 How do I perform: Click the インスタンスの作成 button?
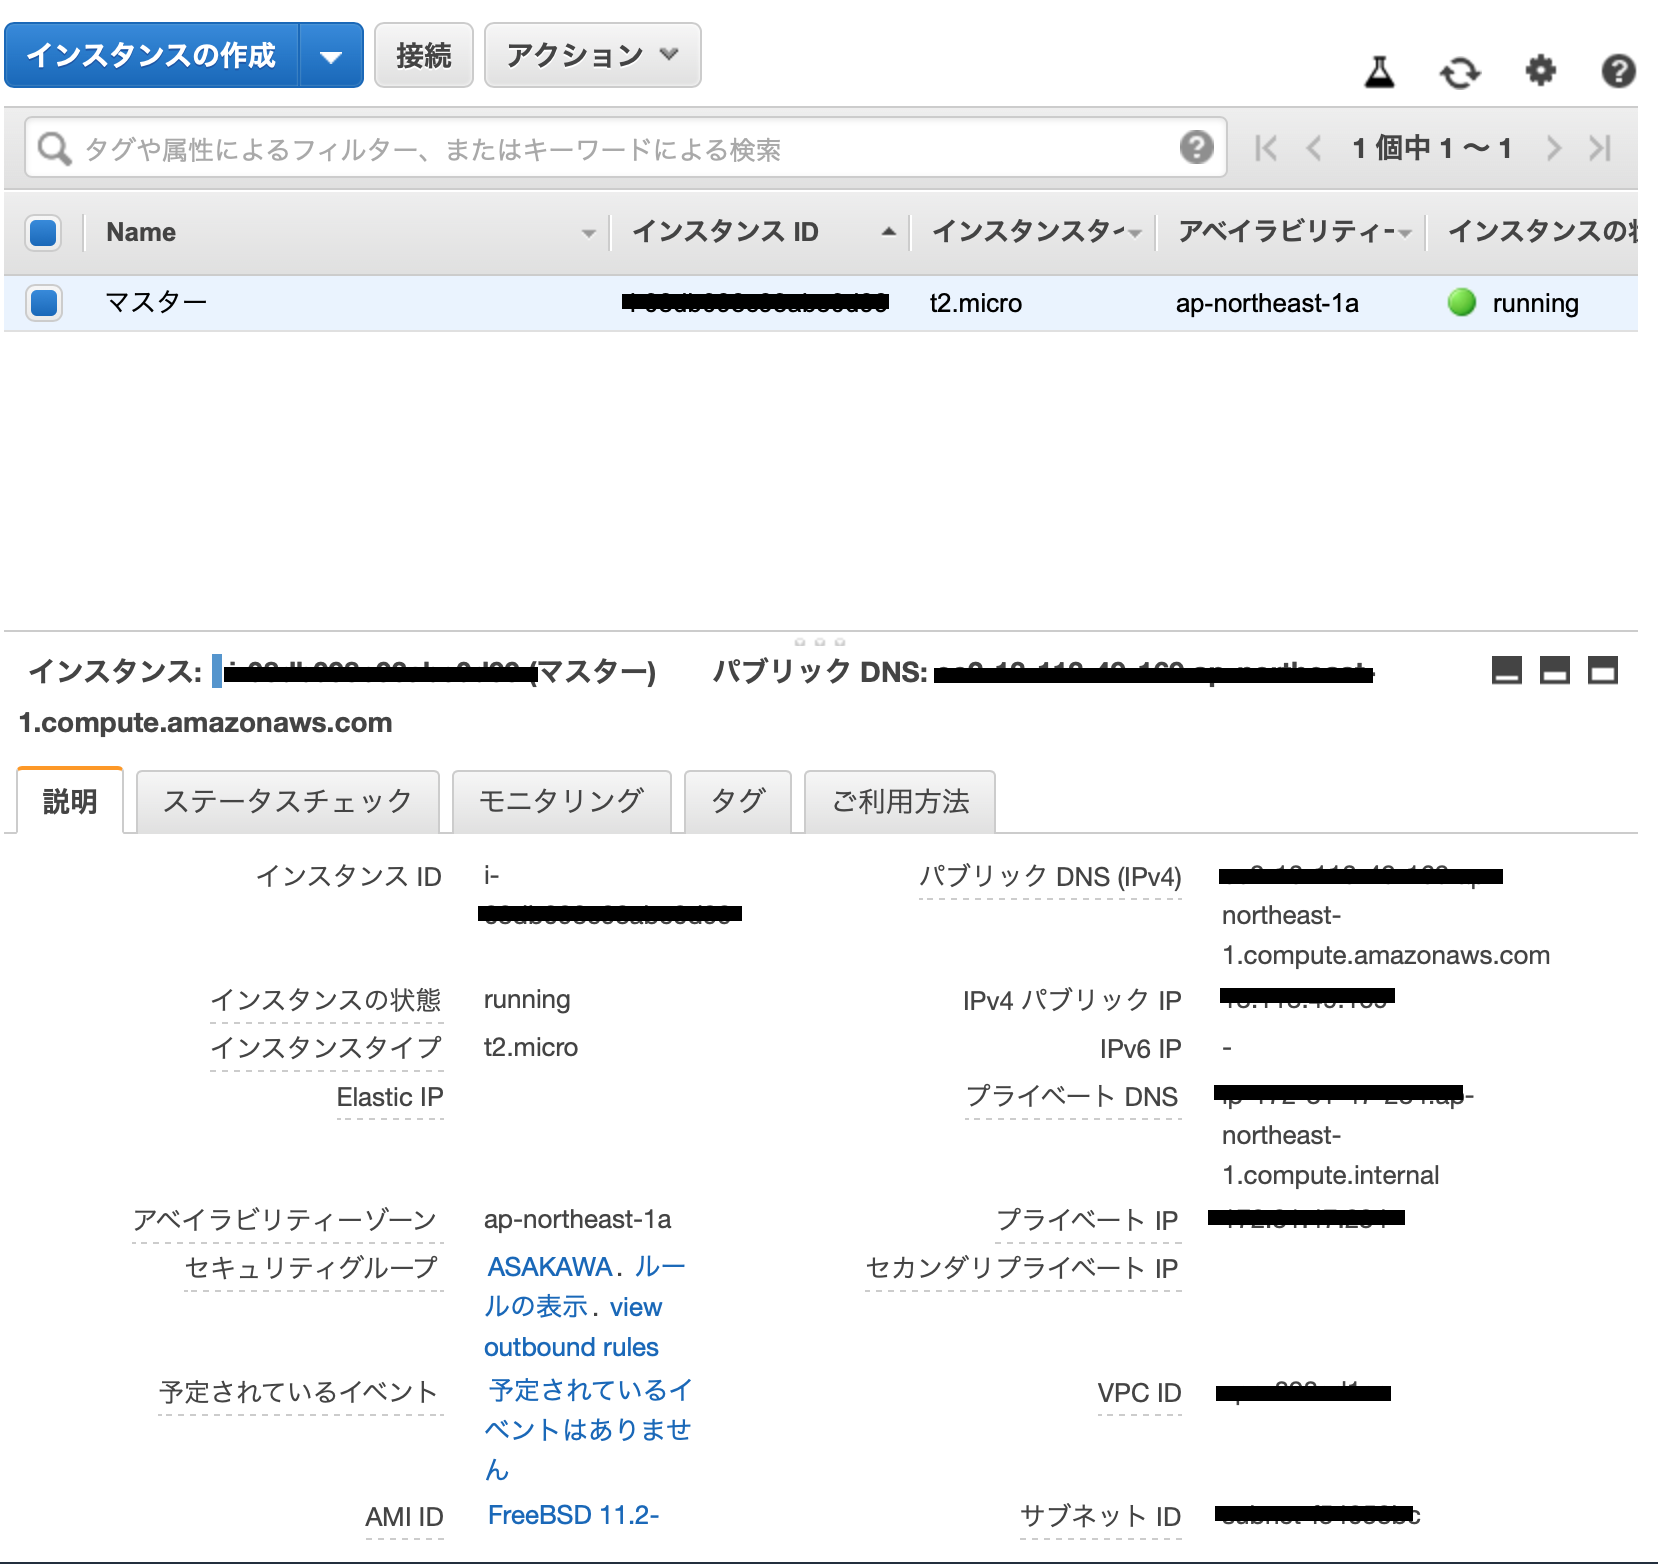pos(151,55)
